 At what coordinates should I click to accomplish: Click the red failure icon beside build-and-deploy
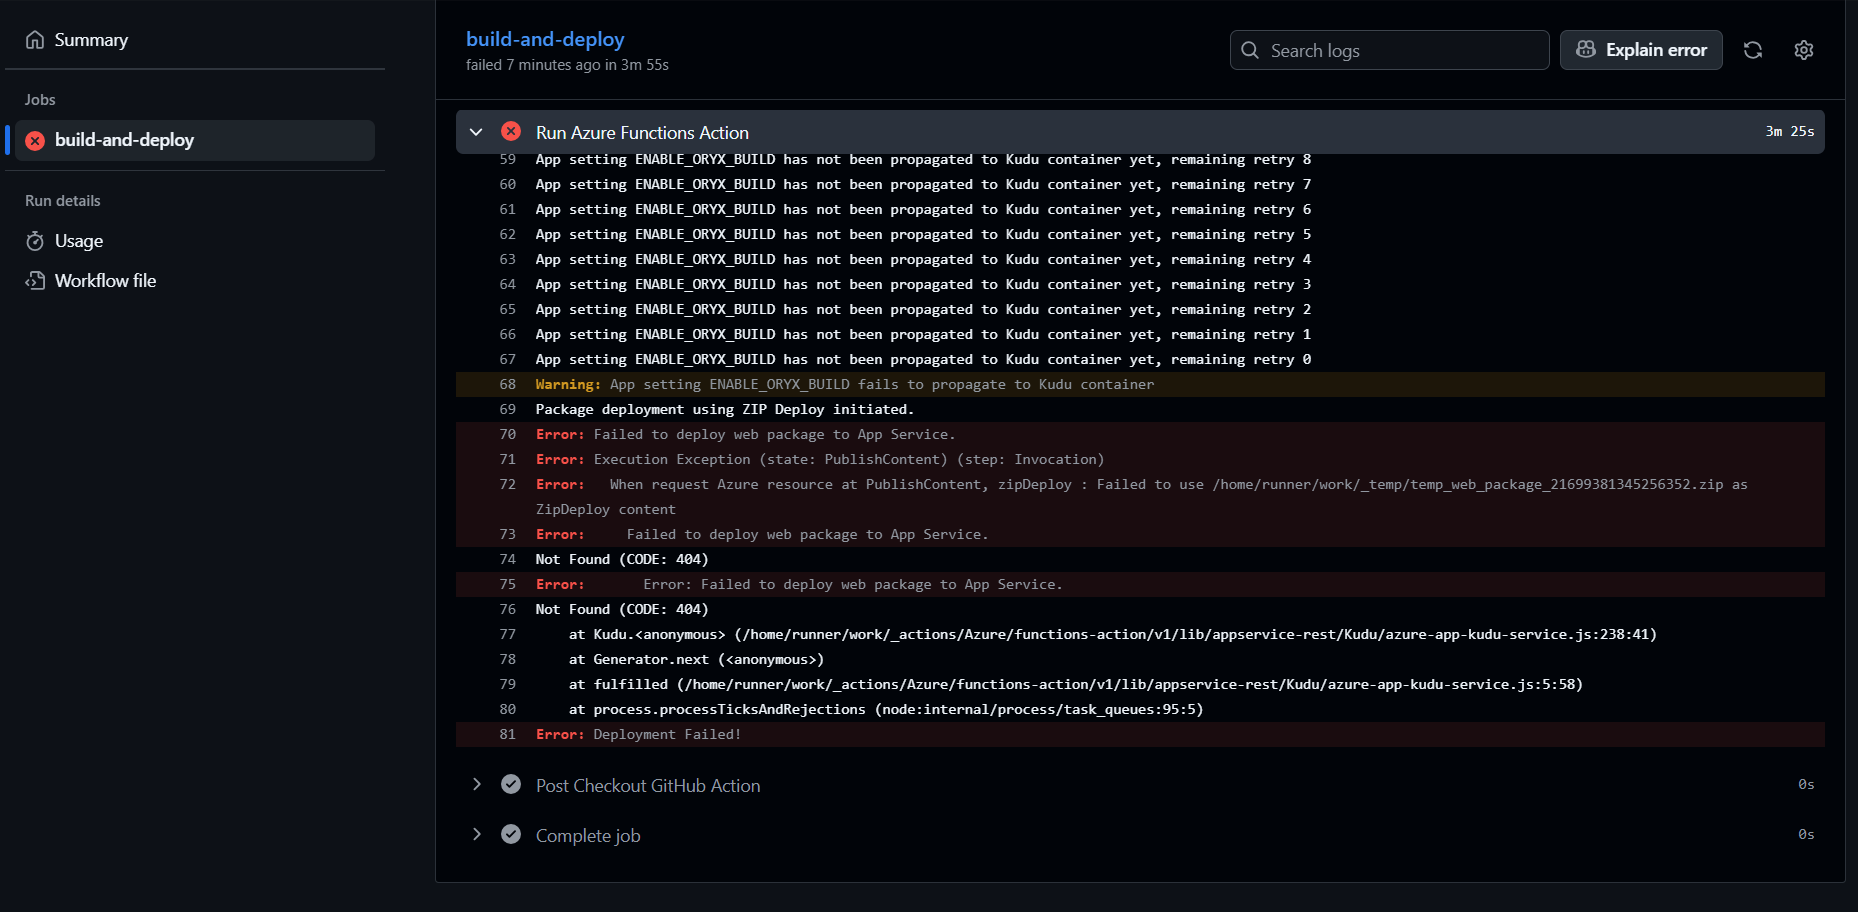tap(35, 140)
